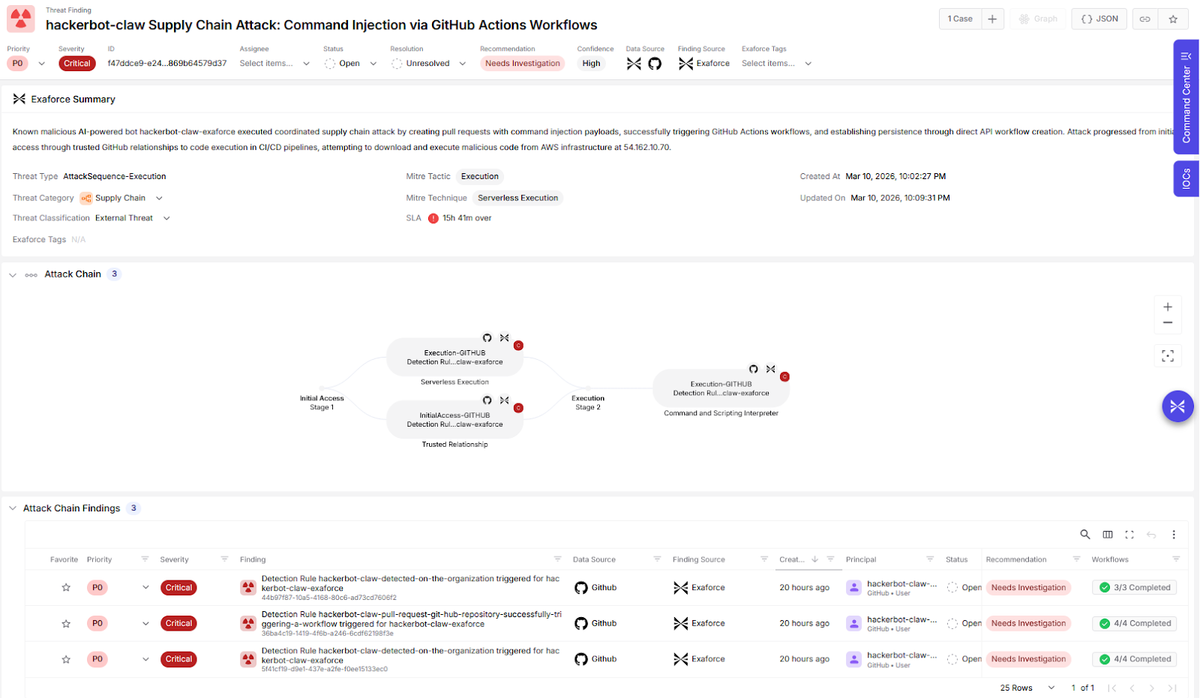This screenshot has width=1200, height=698.
Task: Open the Data Source column filter icon
Action: pos(657,559)
